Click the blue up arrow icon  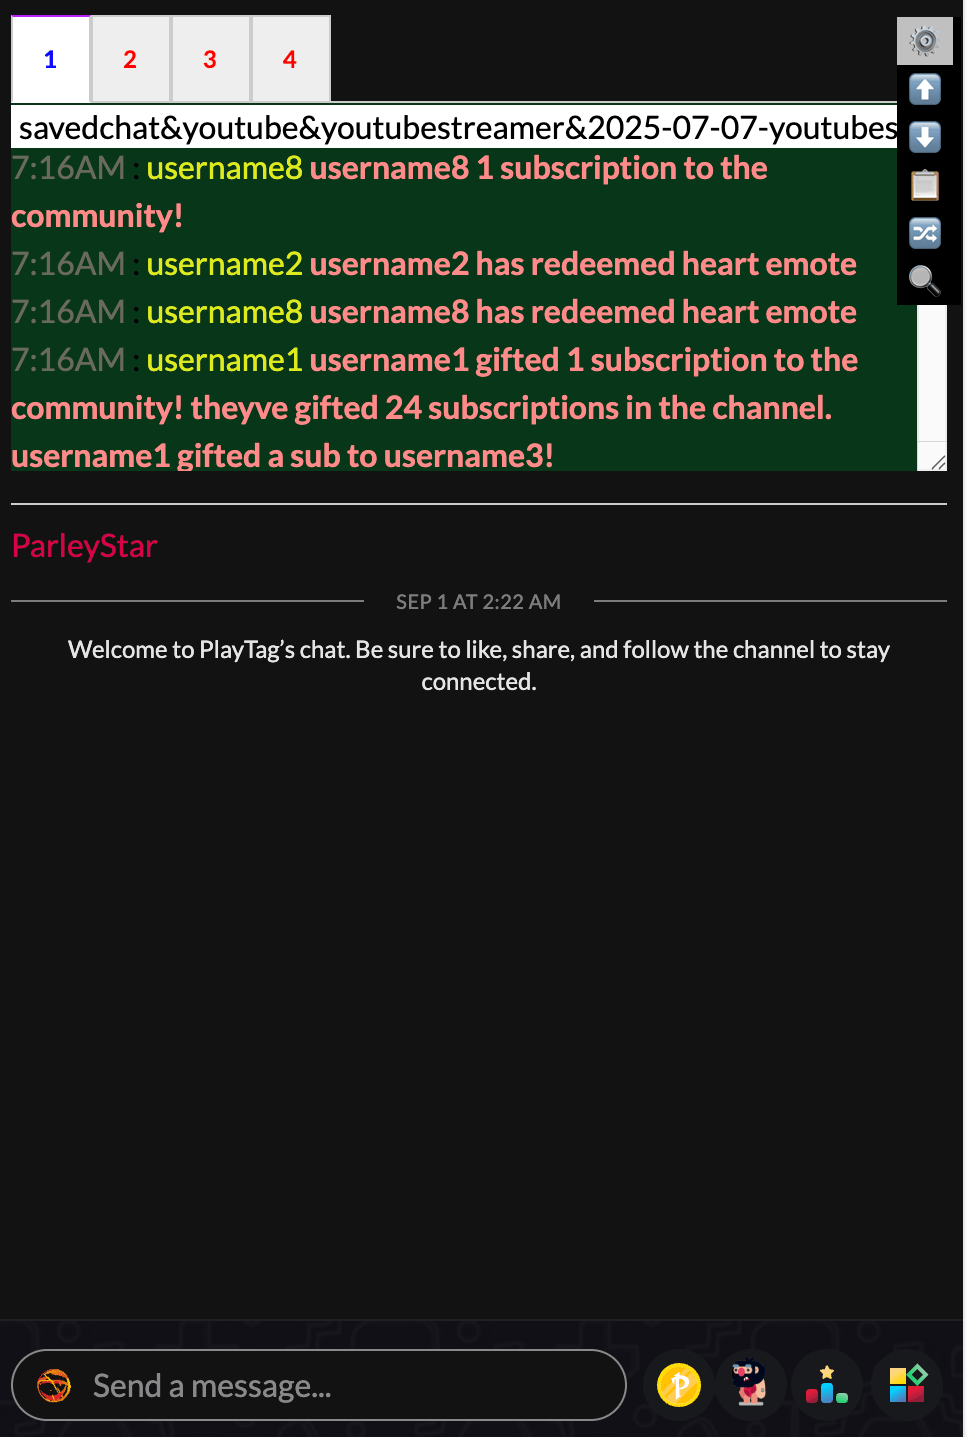coord(925,89)
